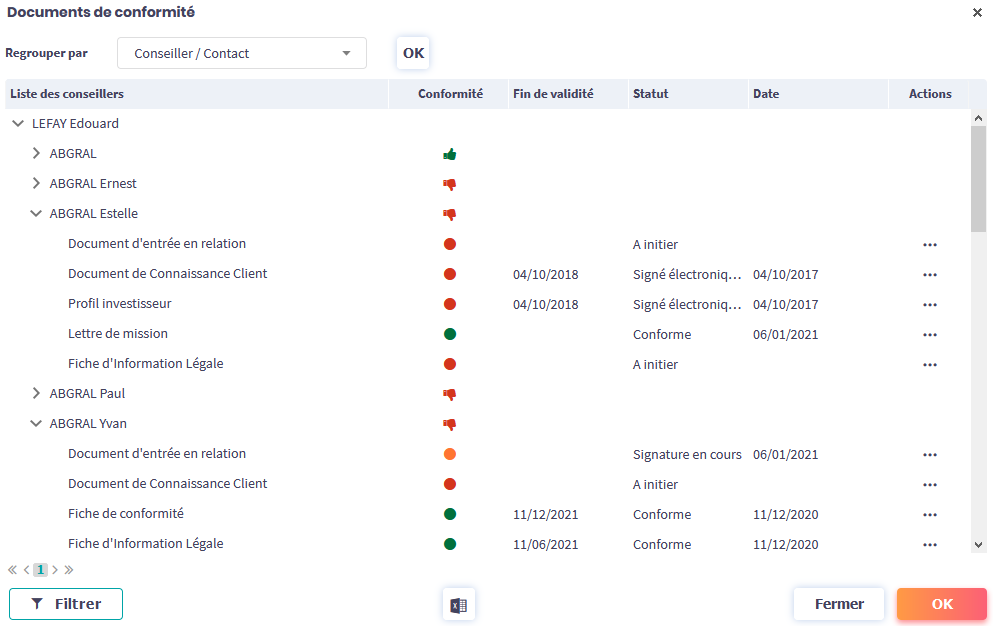The width and height of the screenshot is (993, 626).
Task: Jump to first page with double-left arrow
Action: coord(13,570)
